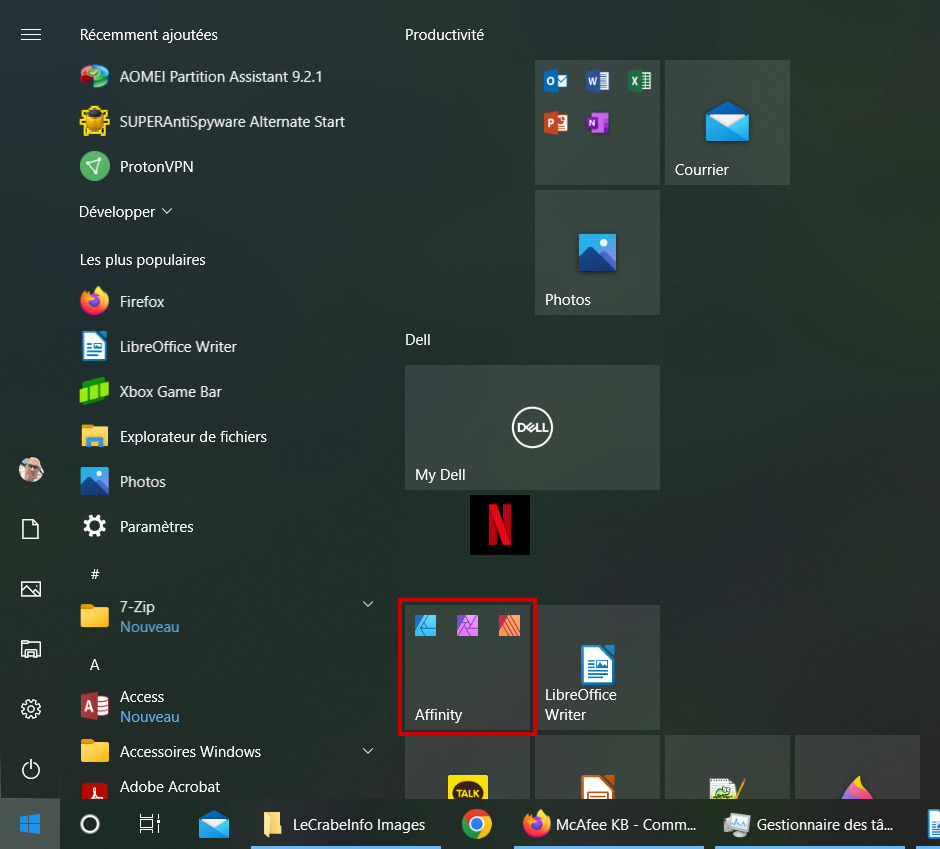Open Affinity Designer in the Affinity folder
This screenshot has width=940, height=849.
pos(426,625)
